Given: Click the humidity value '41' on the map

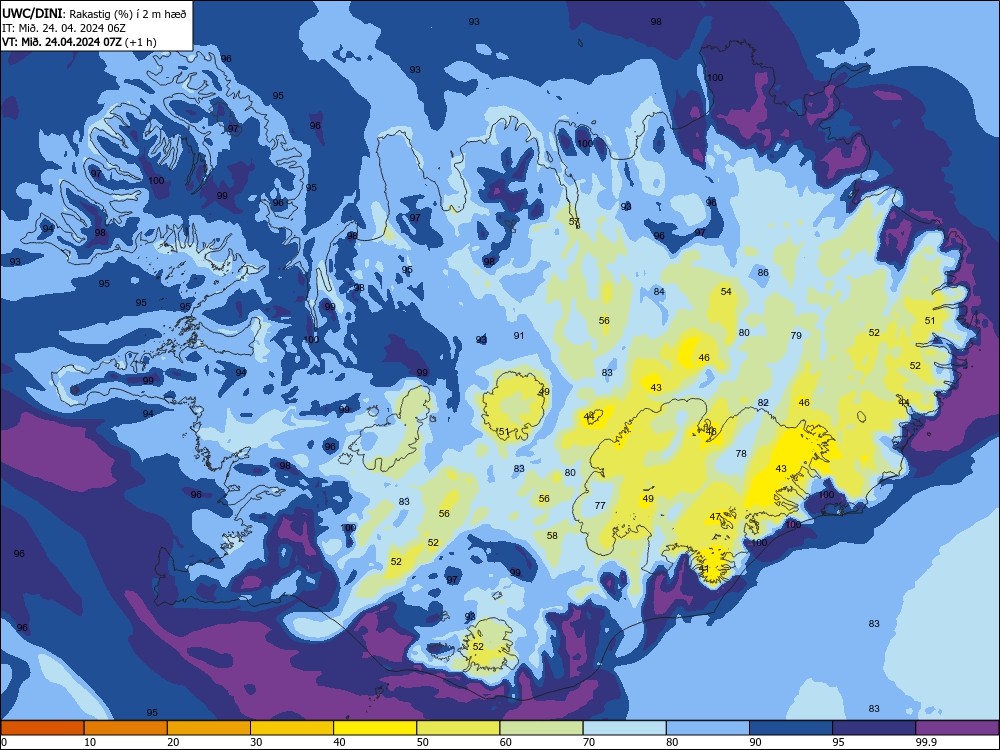Looking at the screenshot, I should [703, 568].
